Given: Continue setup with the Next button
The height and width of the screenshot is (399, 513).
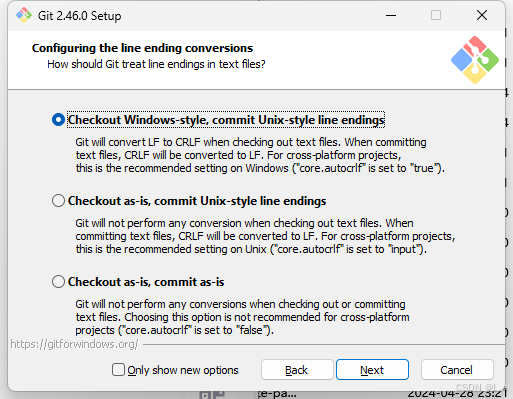Looking at the screenshot, I should (372, 370).
